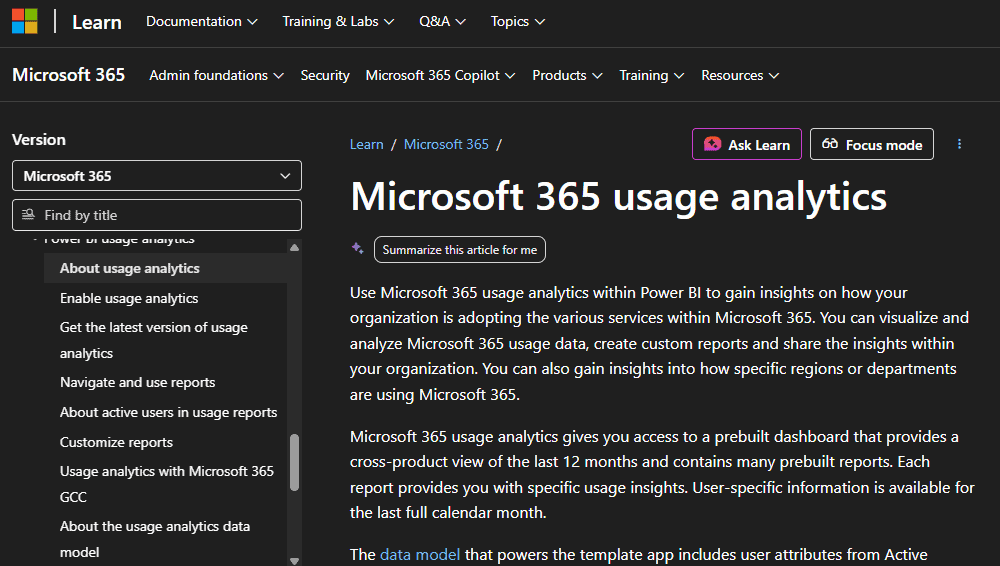Click the Find by title search field

157,215
